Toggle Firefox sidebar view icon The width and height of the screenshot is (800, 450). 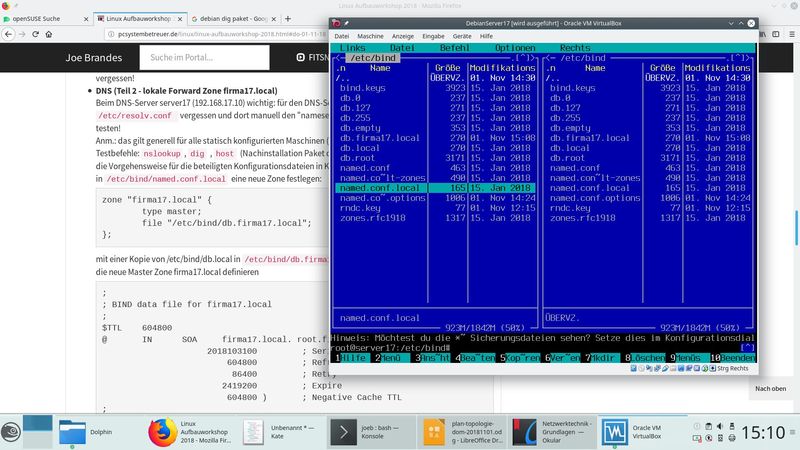(776, 34)
